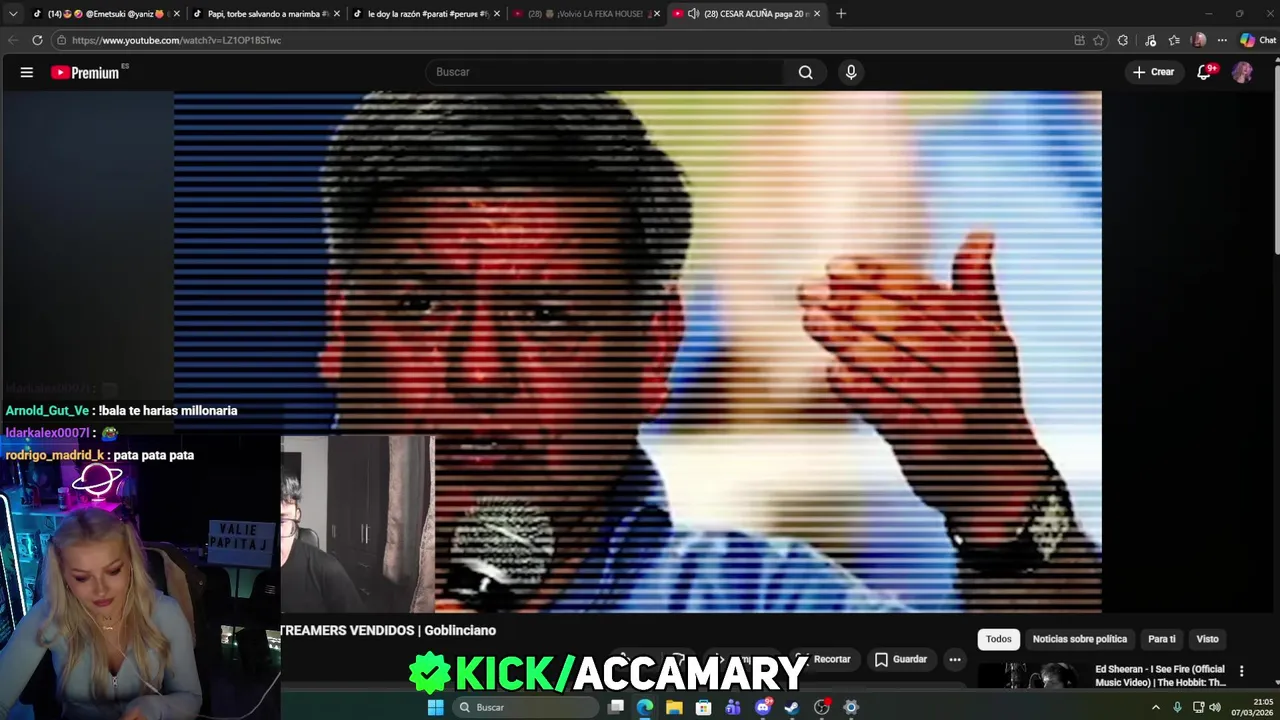Show hidden system tray icons chevron

[1156, 707]
